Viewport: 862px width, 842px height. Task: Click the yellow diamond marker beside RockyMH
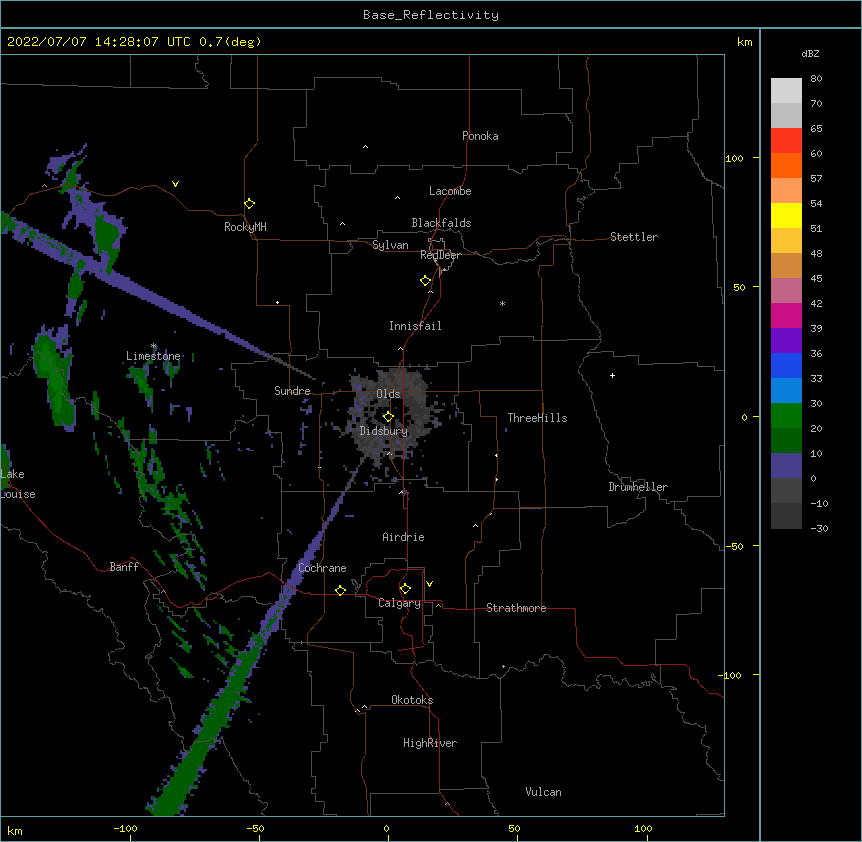(x=249, y=204)
